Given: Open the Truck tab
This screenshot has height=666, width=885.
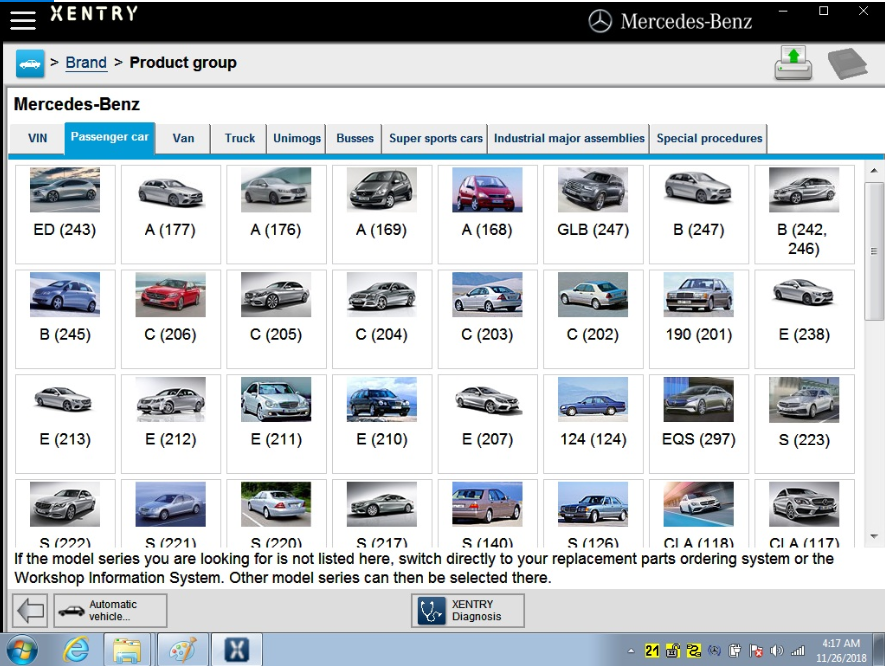Looking at the screenshot, I should pos(239,138).
